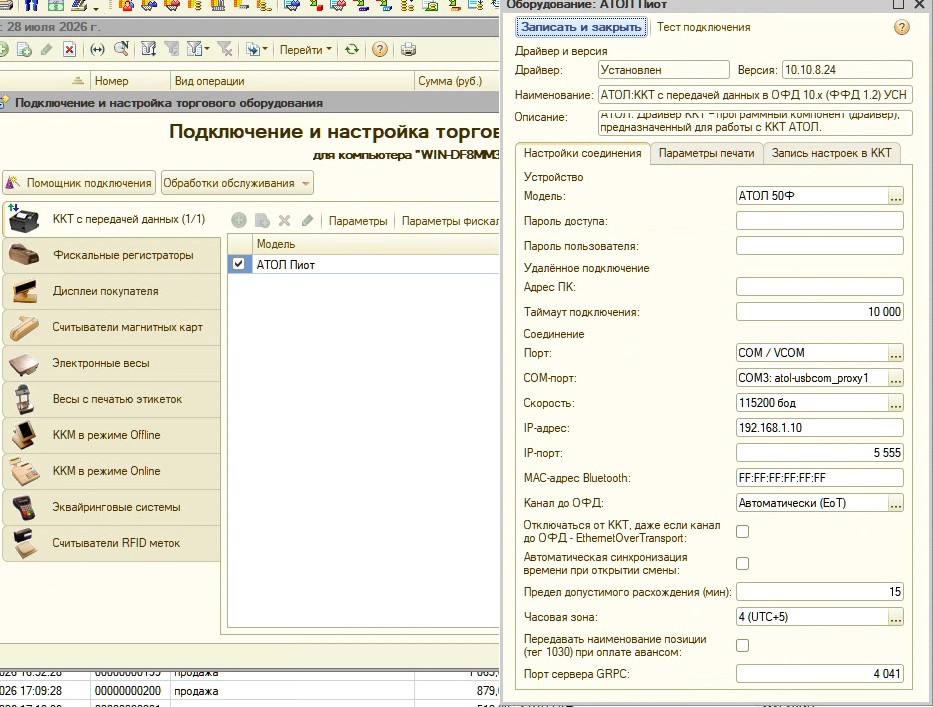
Task: Click the delete mark red X icon
Action: pos(69,50)
